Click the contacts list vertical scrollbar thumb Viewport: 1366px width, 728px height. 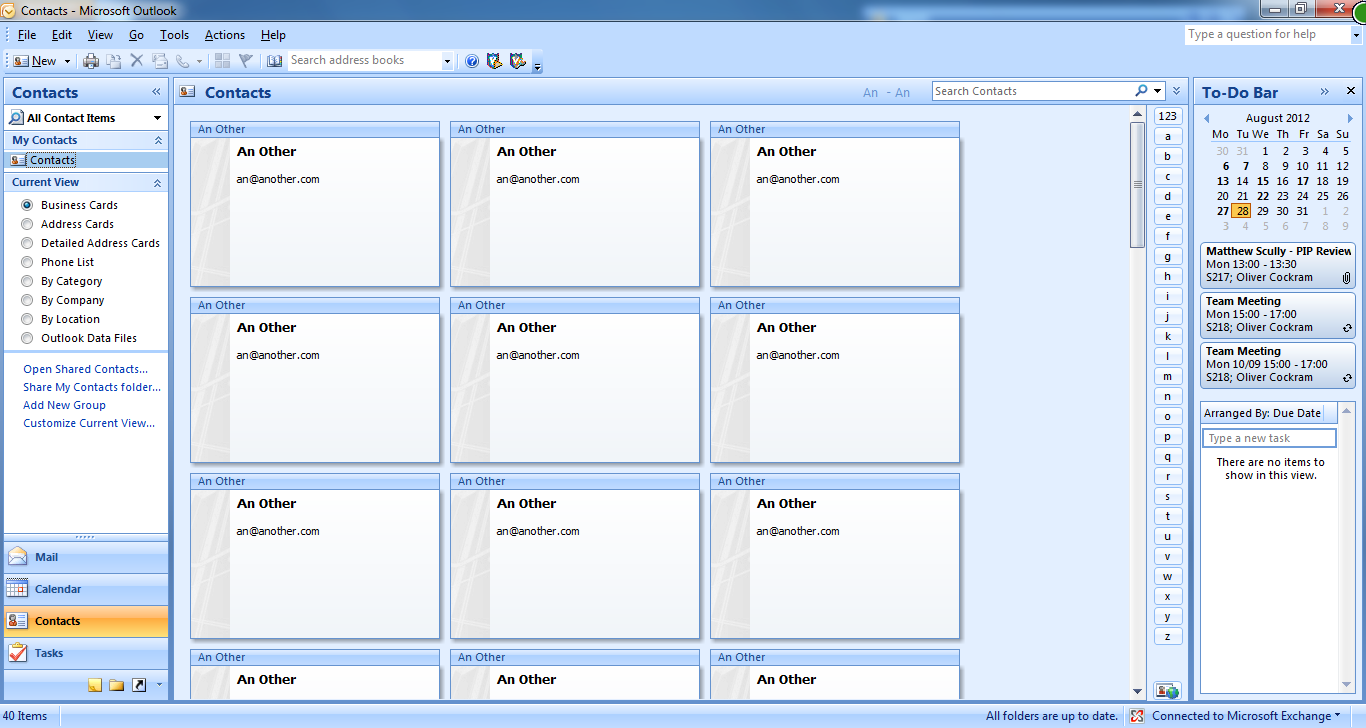click(x=1137, y=185)
